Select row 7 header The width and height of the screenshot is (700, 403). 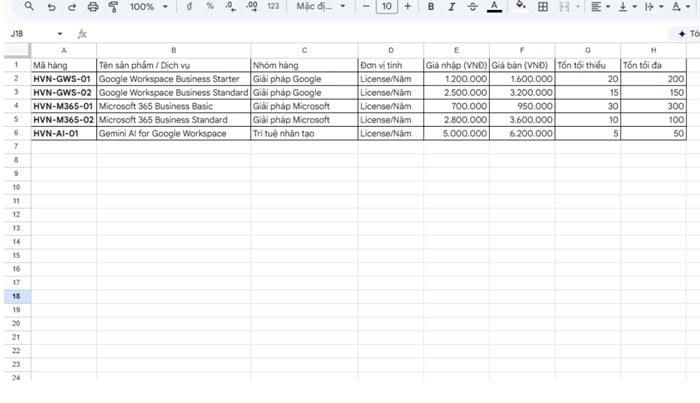click(x=17, y=146)
